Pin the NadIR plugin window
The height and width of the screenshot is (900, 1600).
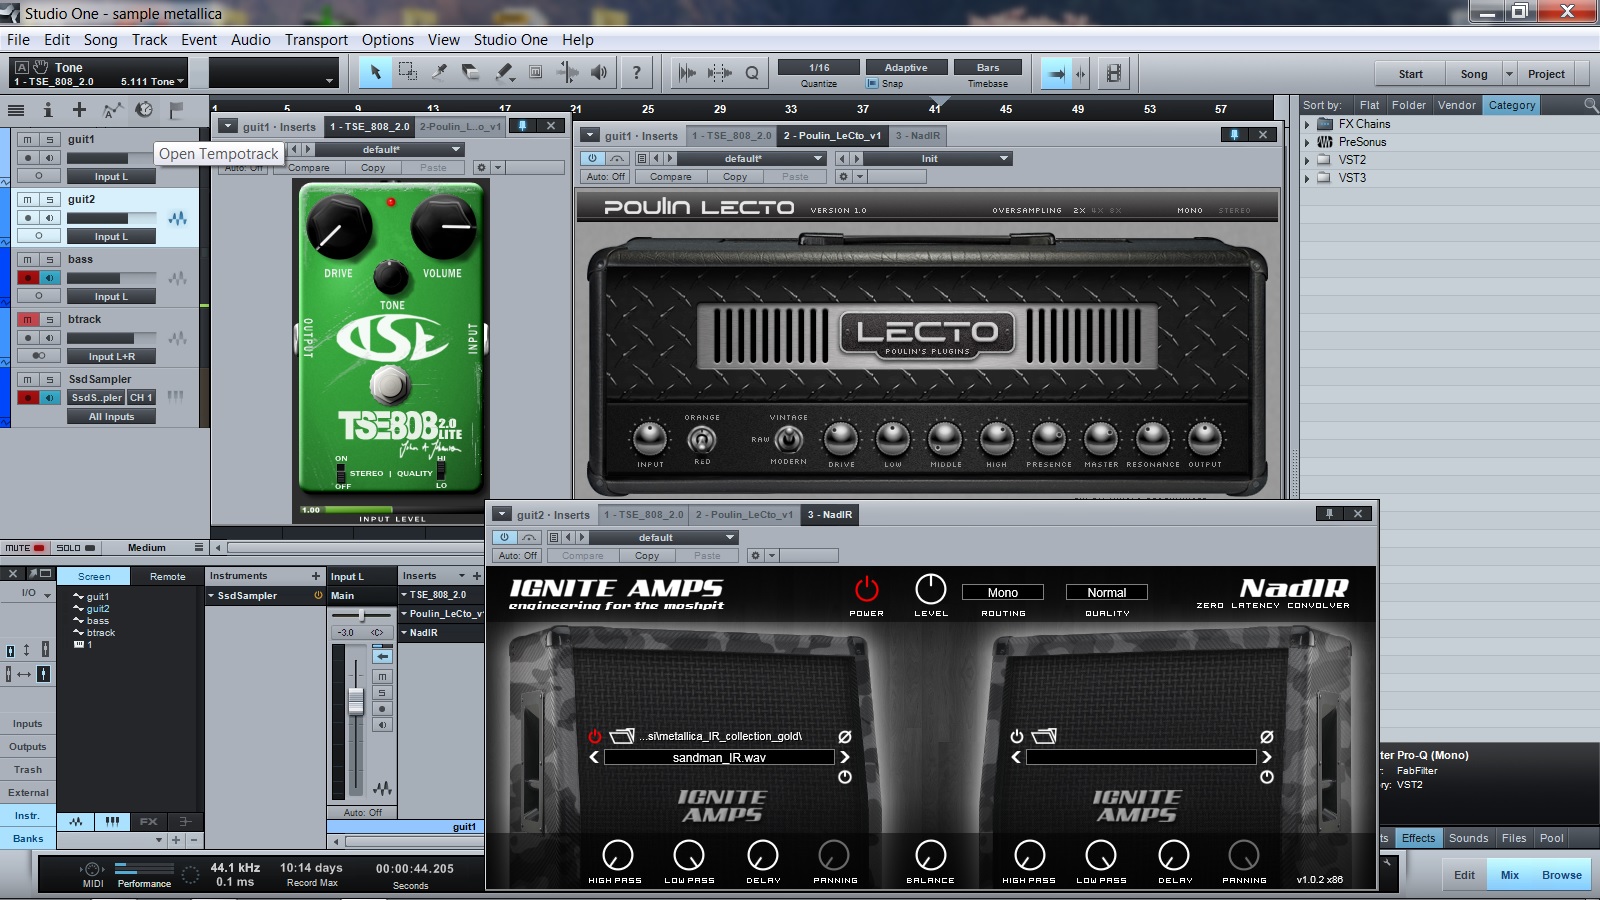pos(1329,514)
